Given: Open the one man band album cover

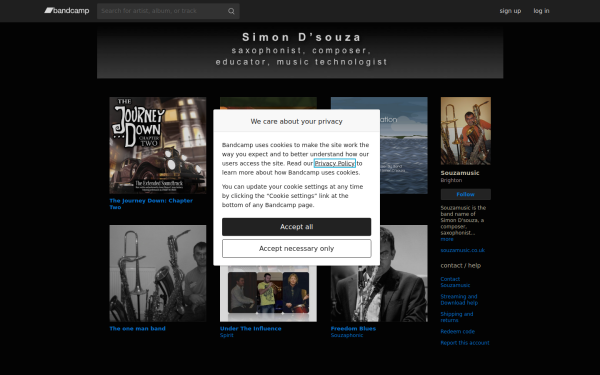Looking at the screenshot, I should click(x=158, y=273).
